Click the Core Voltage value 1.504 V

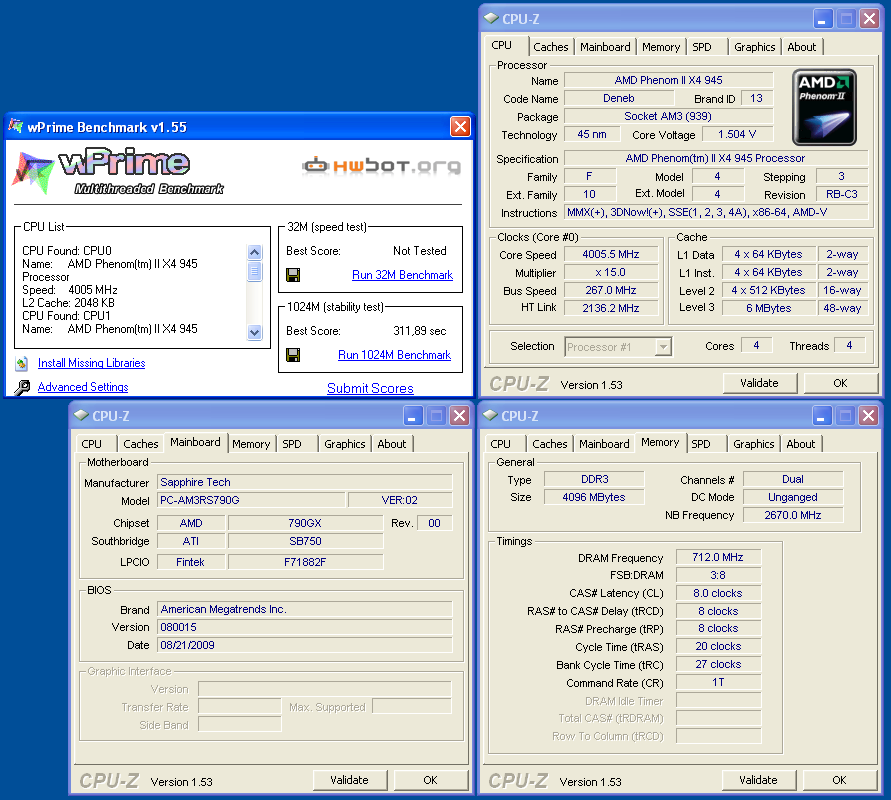coord(737,134)
